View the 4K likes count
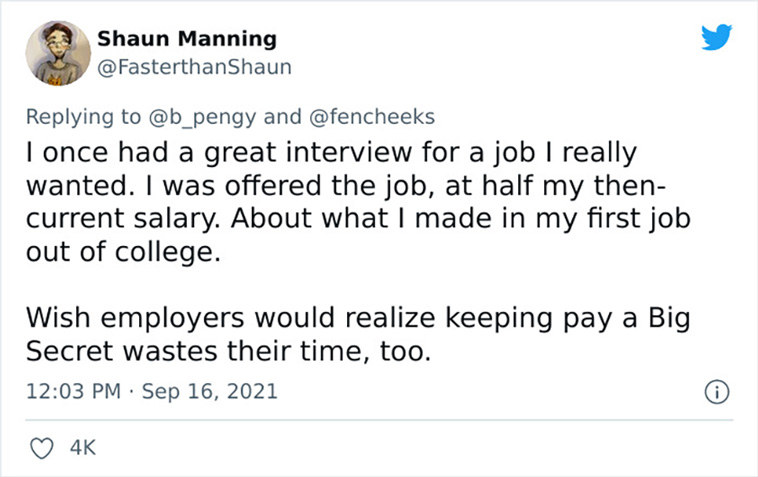 point(83,448)
